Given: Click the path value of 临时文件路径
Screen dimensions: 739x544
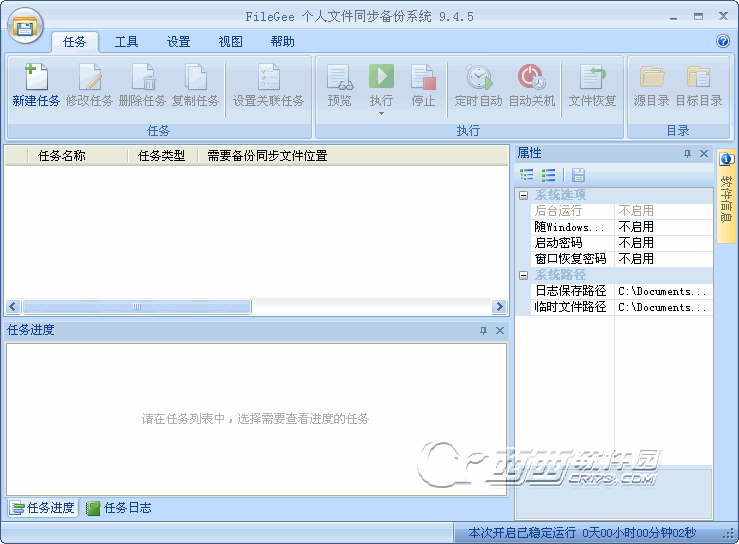Looking at the screenshot, I should [662, 307].
